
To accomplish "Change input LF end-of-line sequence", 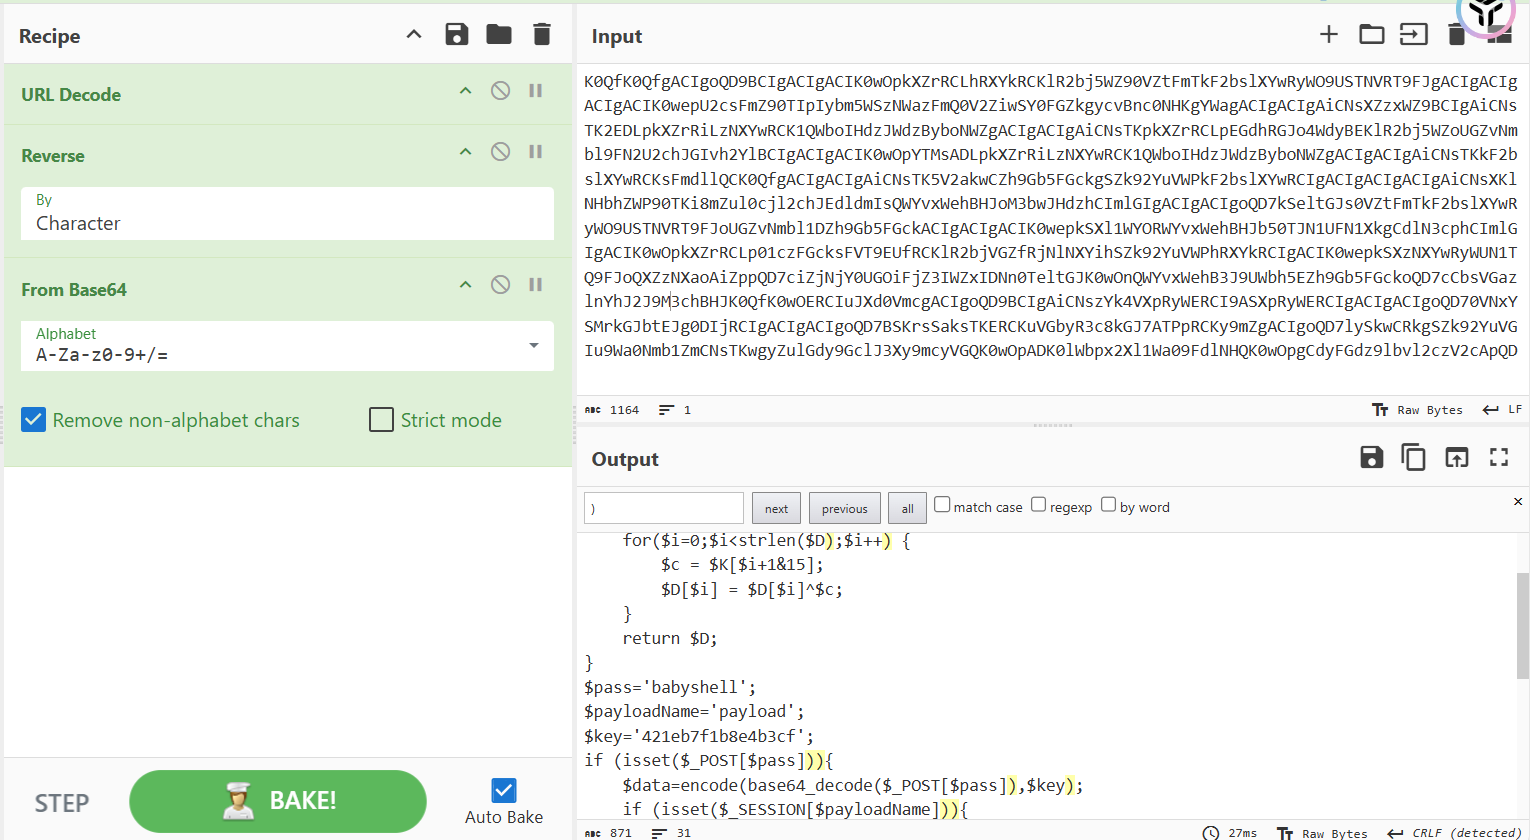I will point(1502,410).
